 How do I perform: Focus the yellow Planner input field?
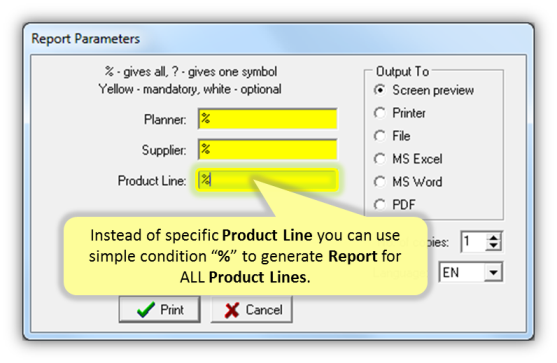pyautogui.click(x=267, y=119)
